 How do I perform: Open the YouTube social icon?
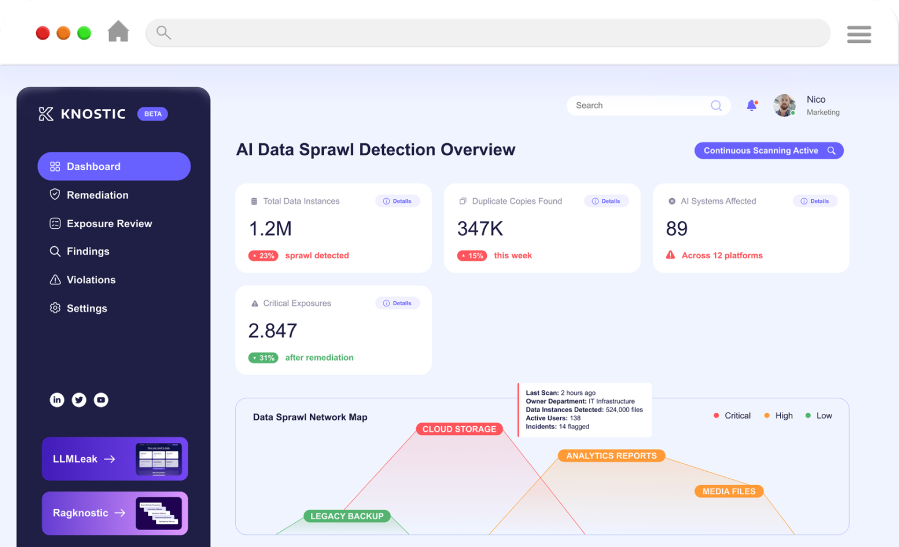(101, 400)
